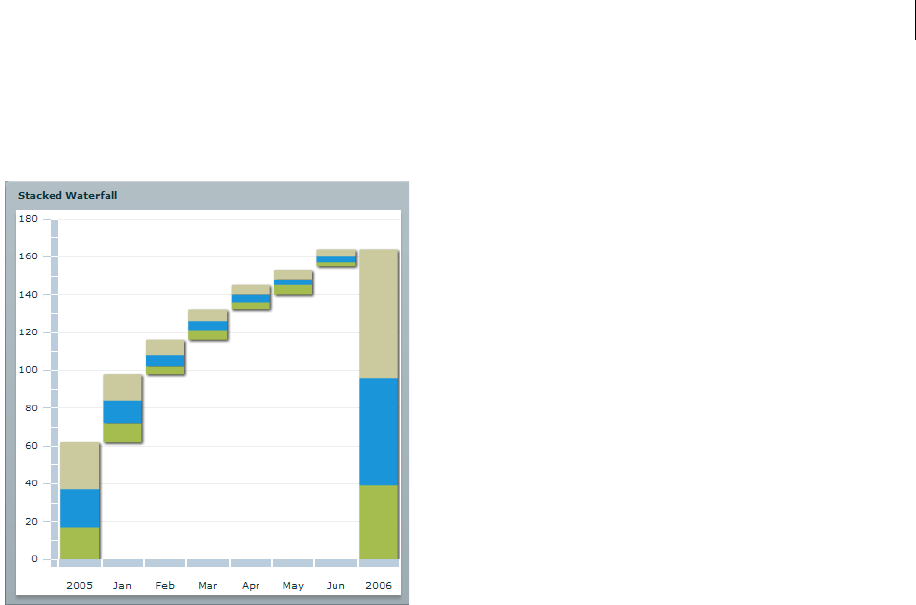This screenshot has width=916, height=605.
Task: Select the Apr waterfall bar
Action: 251,297
